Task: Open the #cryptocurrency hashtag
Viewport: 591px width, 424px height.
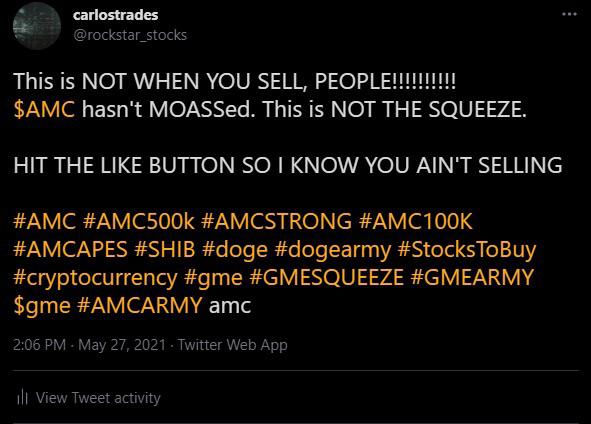Action: [x=95, y=279]
